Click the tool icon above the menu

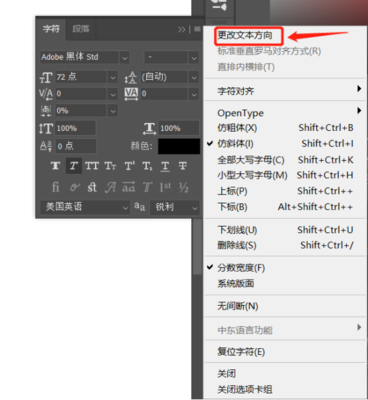click(x=220, y=6)
